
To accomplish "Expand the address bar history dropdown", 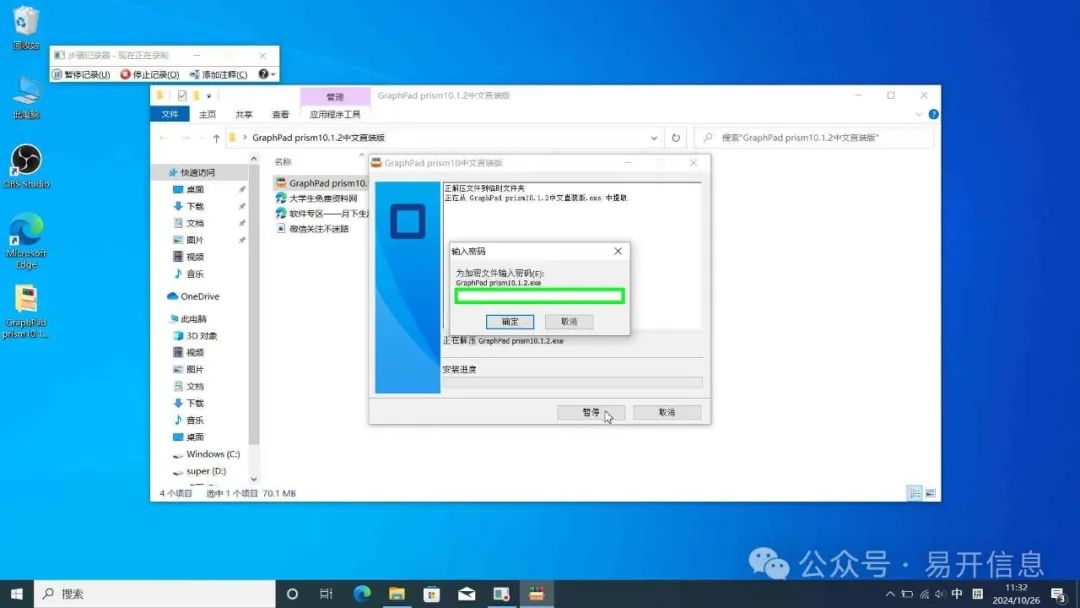I will pos(654,138).
